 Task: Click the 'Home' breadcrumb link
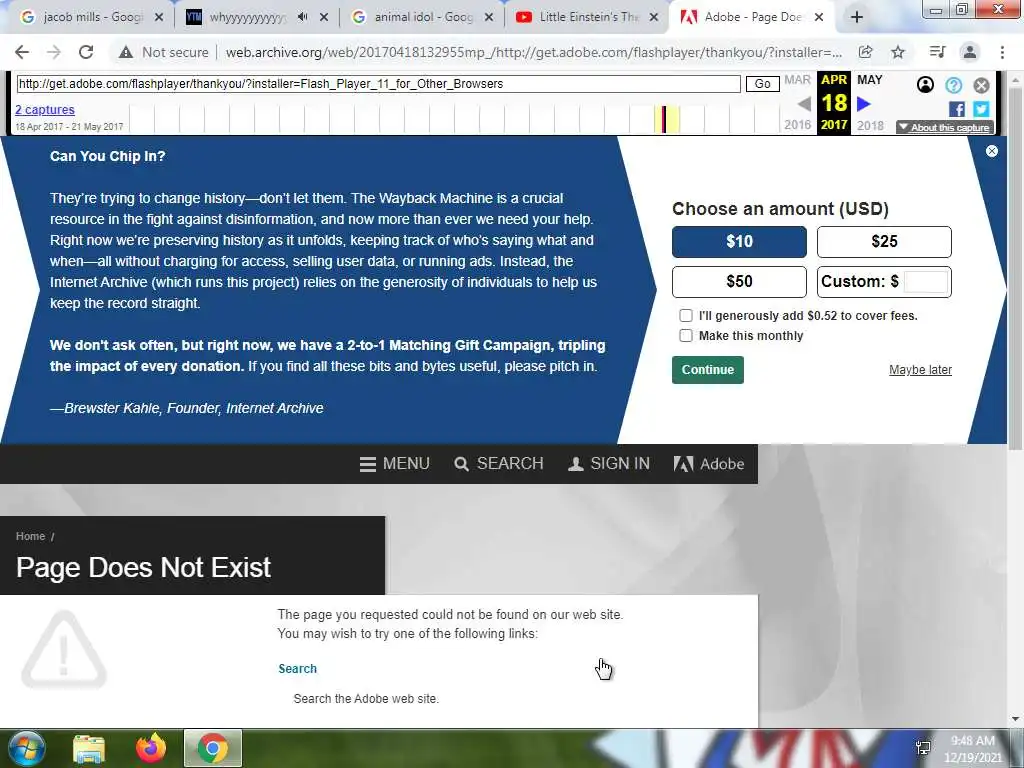click(30, 536)
